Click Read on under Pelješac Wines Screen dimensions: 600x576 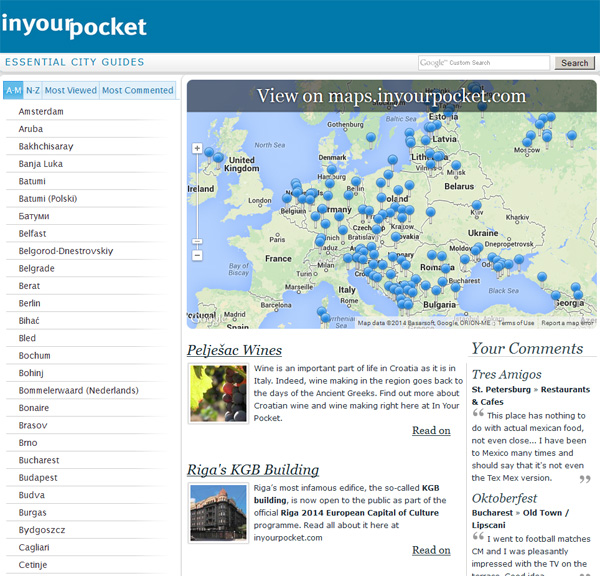pos(431,431)
